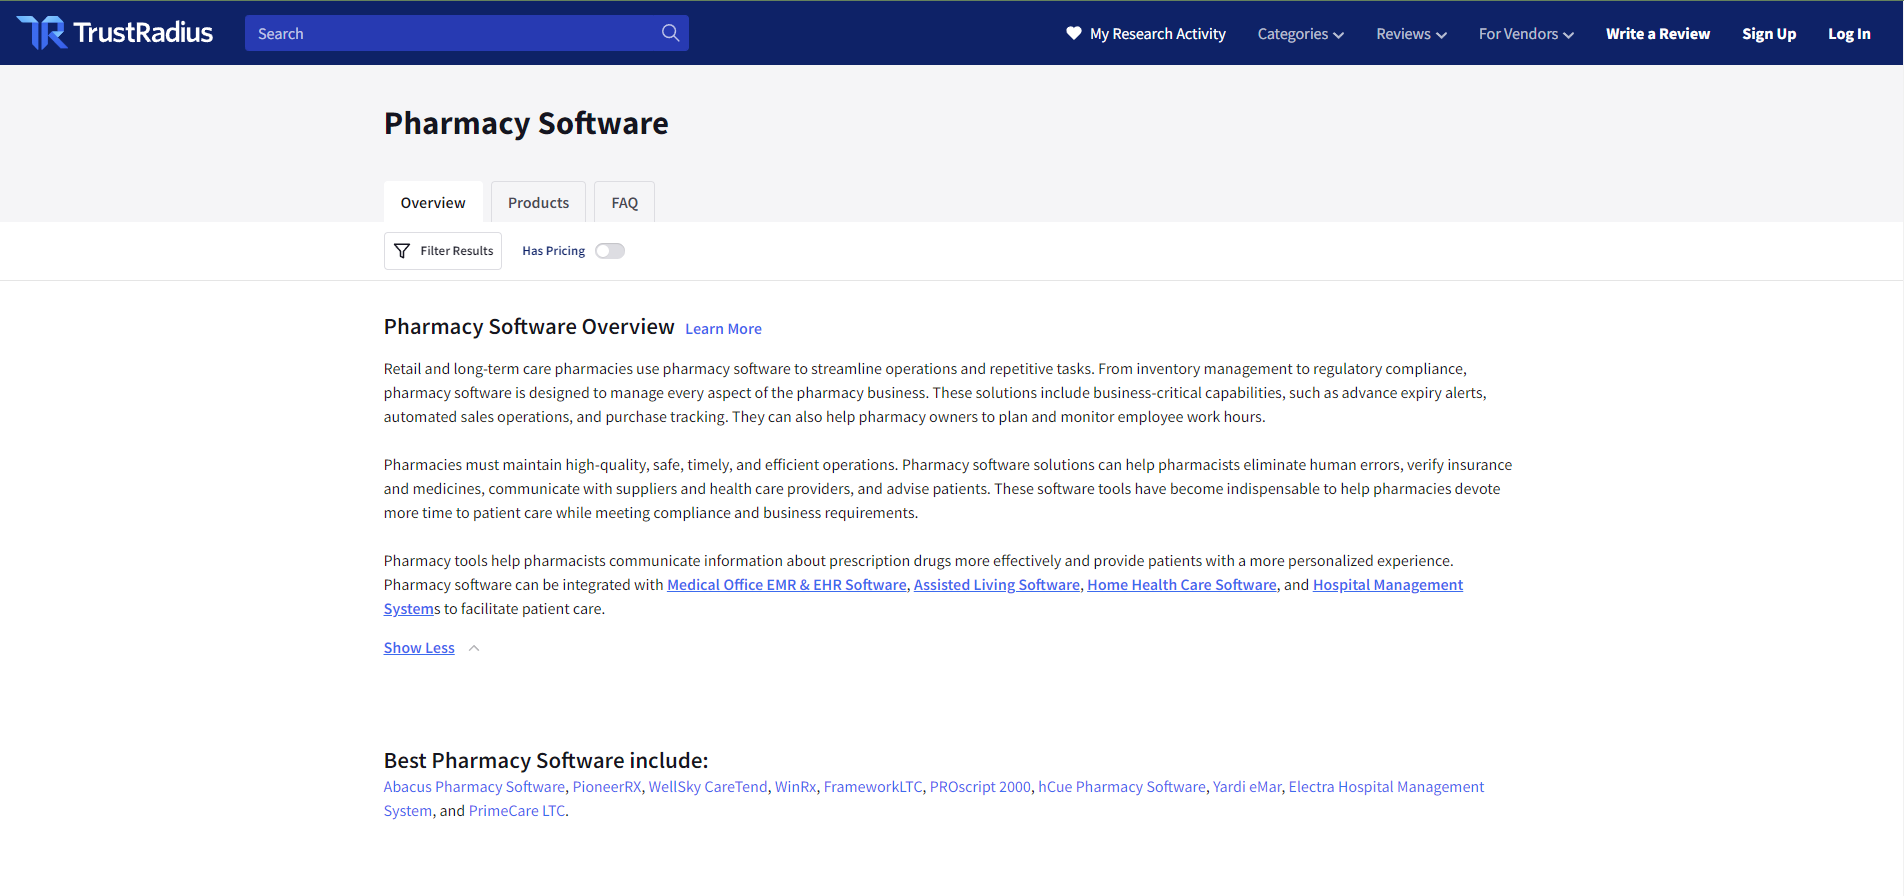1904x896 pixels.
Task: Click the Sign Up button
Action: point(1769,34)
